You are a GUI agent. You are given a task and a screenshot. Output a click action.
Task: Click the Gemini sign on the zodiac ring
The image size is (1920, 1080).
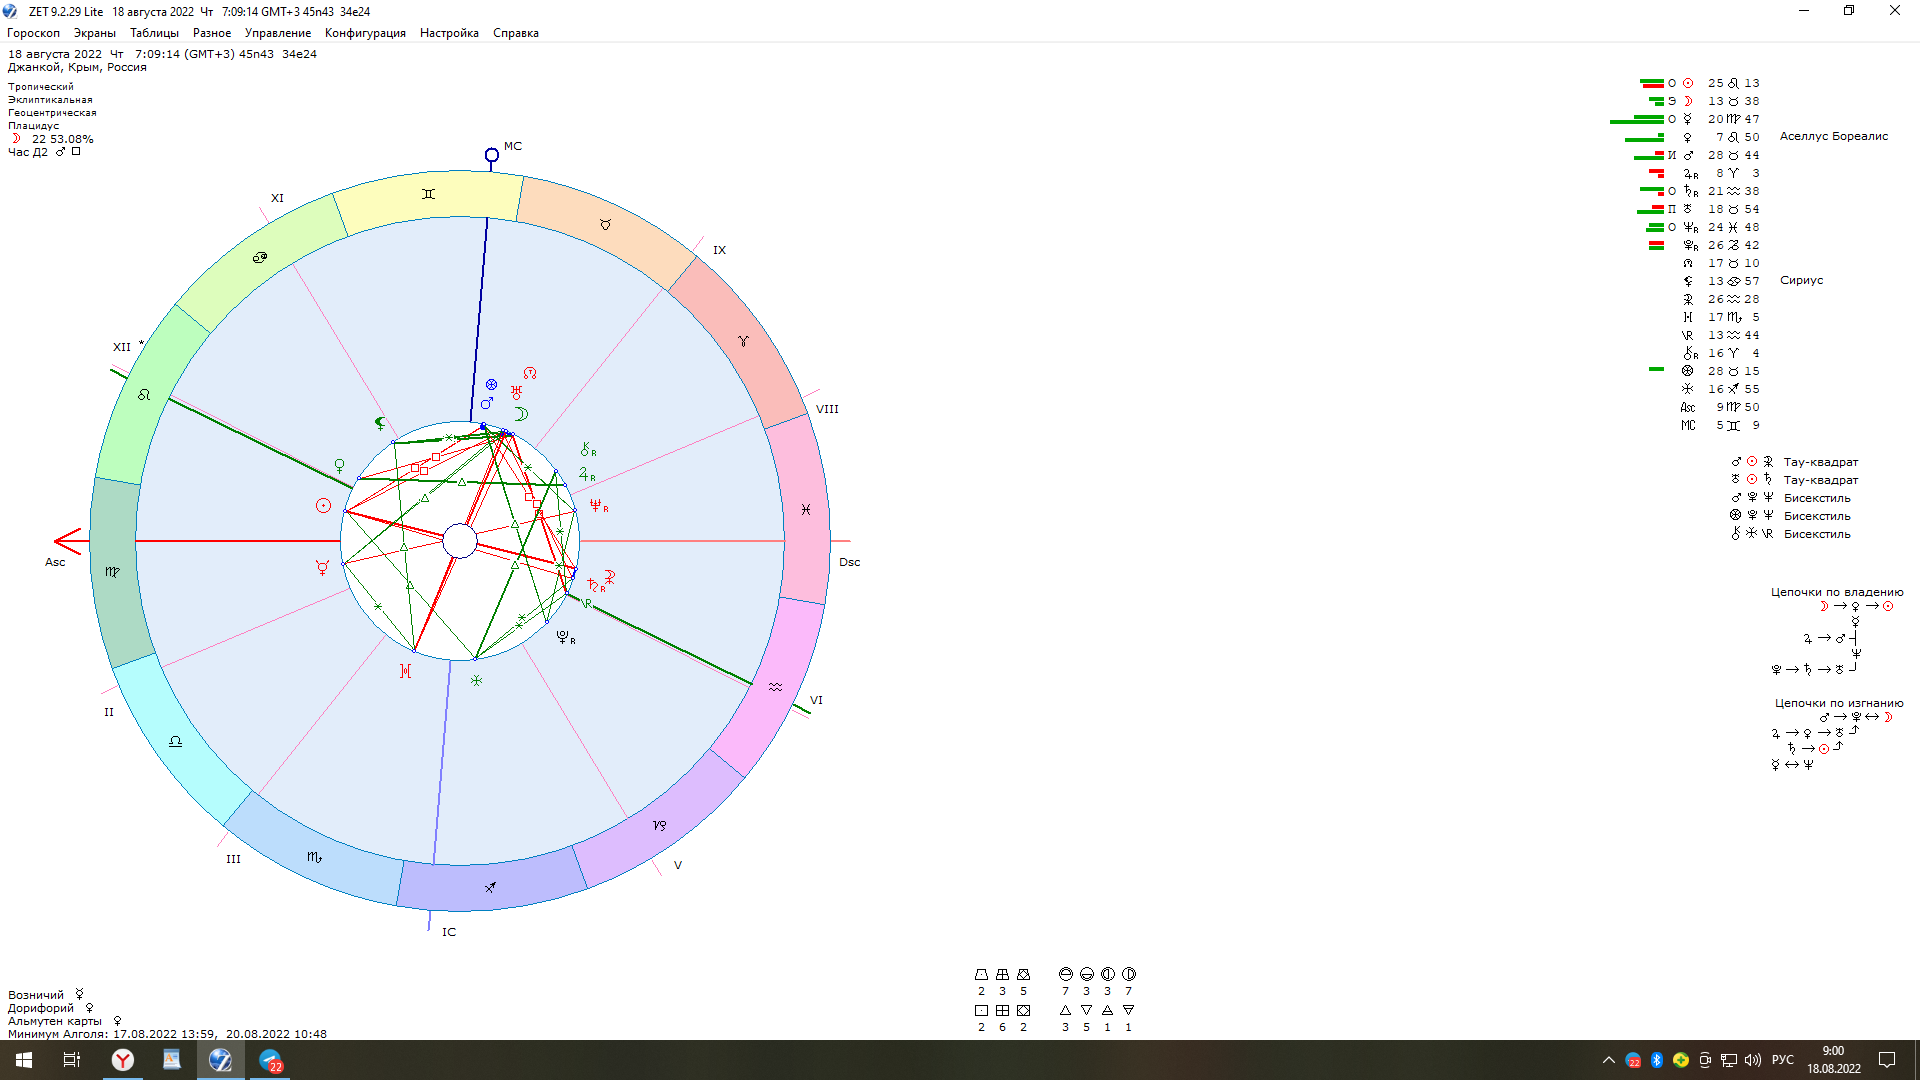pos(428,194)
